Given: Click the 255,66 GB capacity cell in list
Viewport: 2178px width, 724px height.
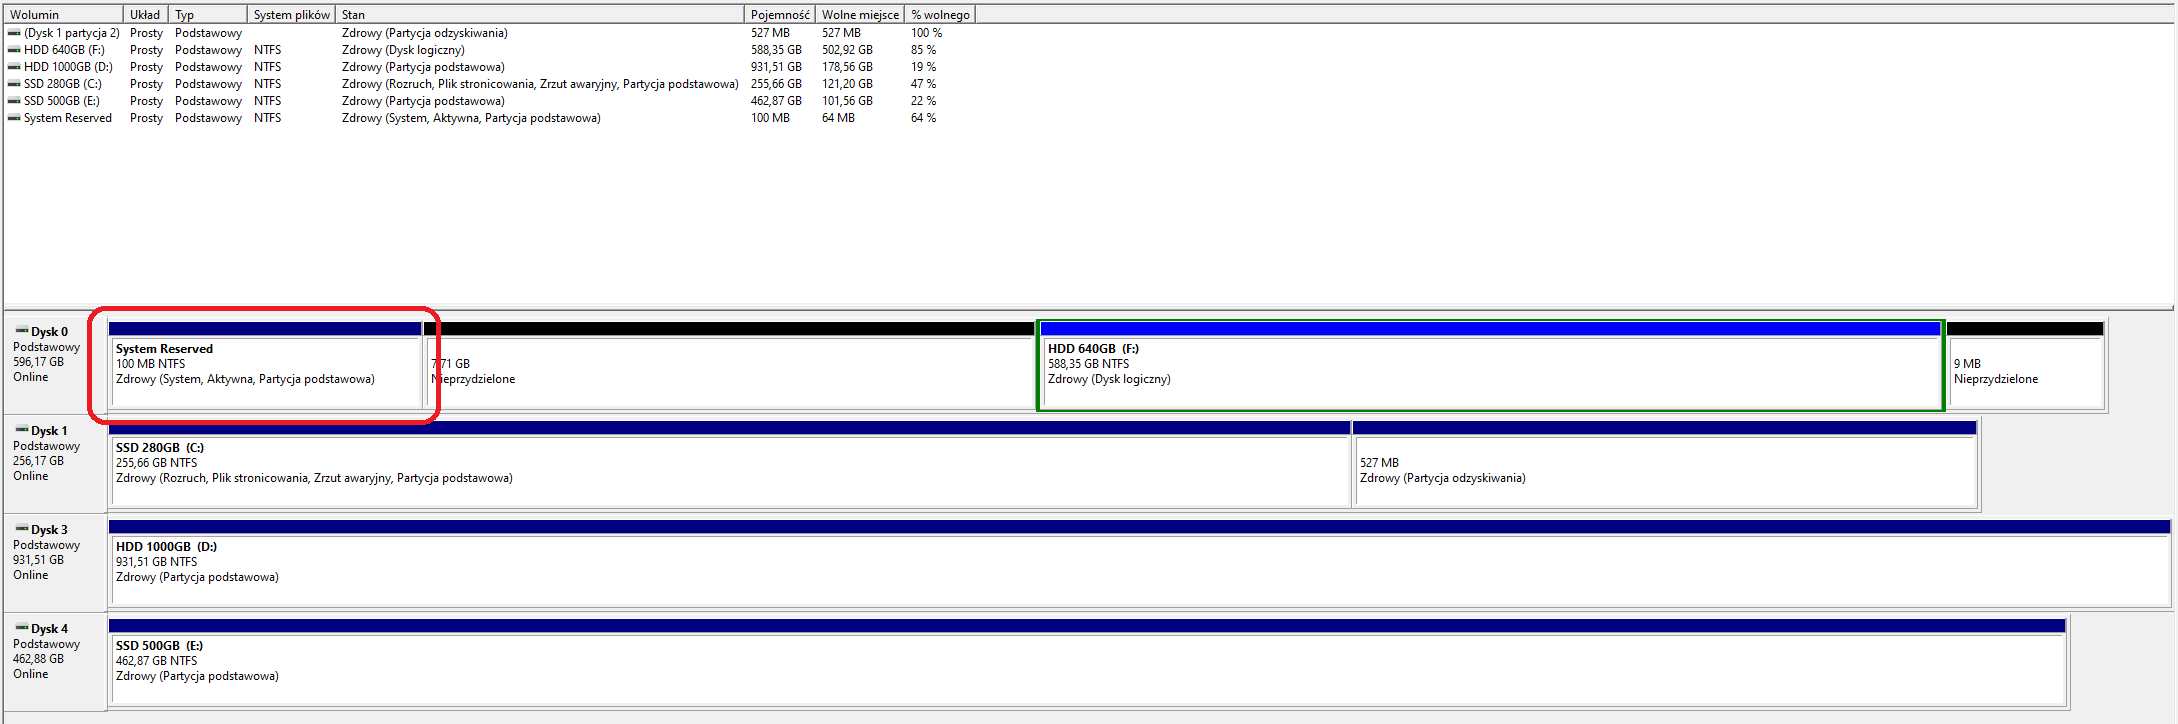Looking at the screenshot, I should [x=776, y=84].
